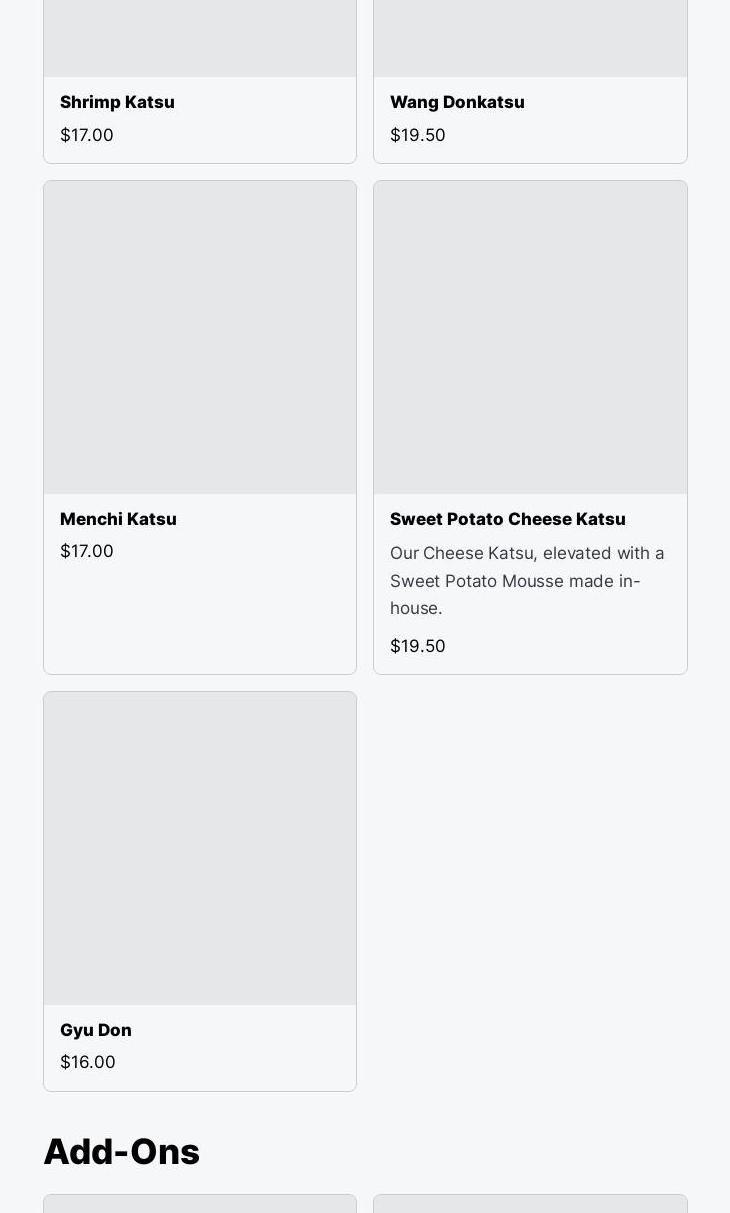Click the Wang Donkatsu item title

(457, 102)
